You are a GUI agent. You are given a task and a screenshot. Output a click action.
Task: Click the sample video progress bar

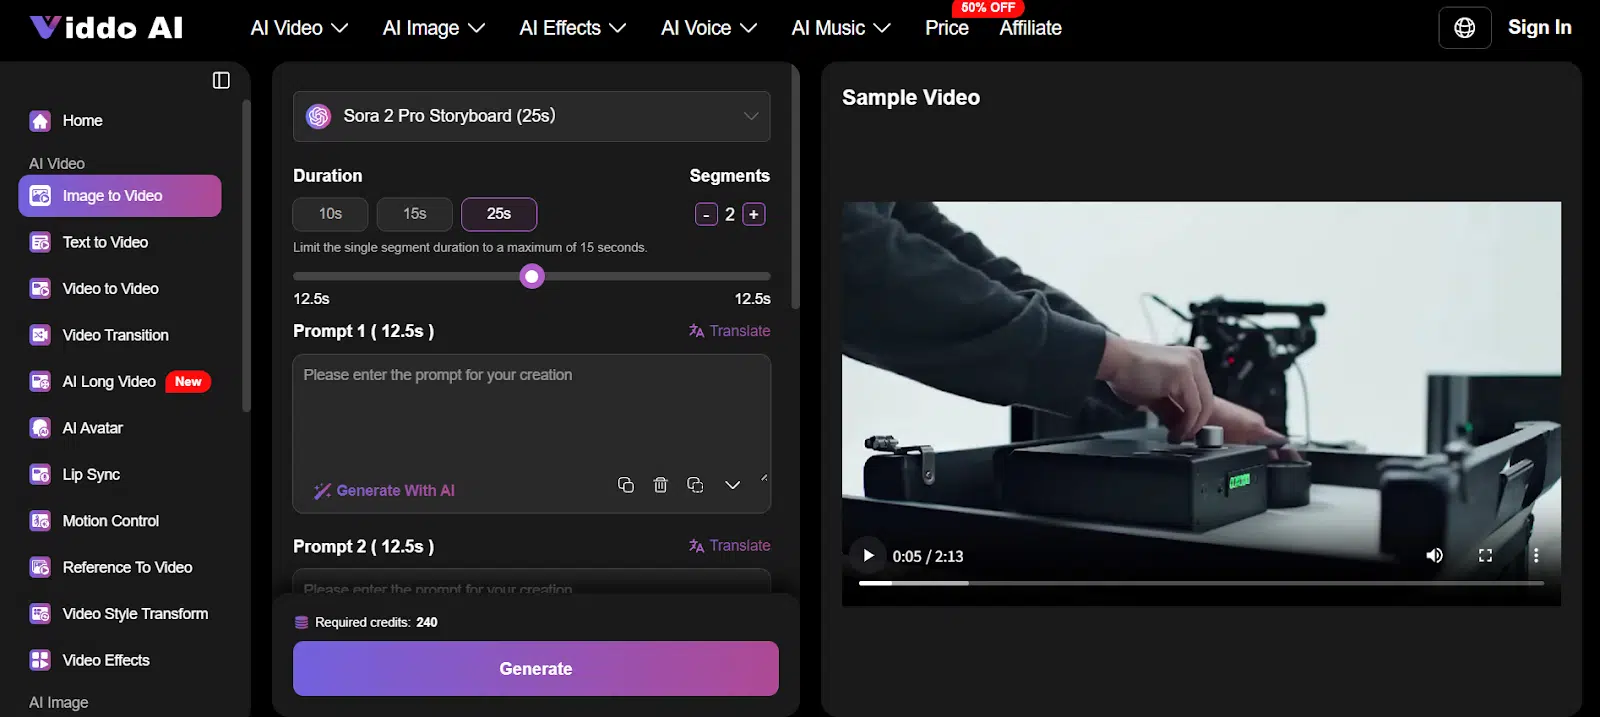[x=1201, y=583]
